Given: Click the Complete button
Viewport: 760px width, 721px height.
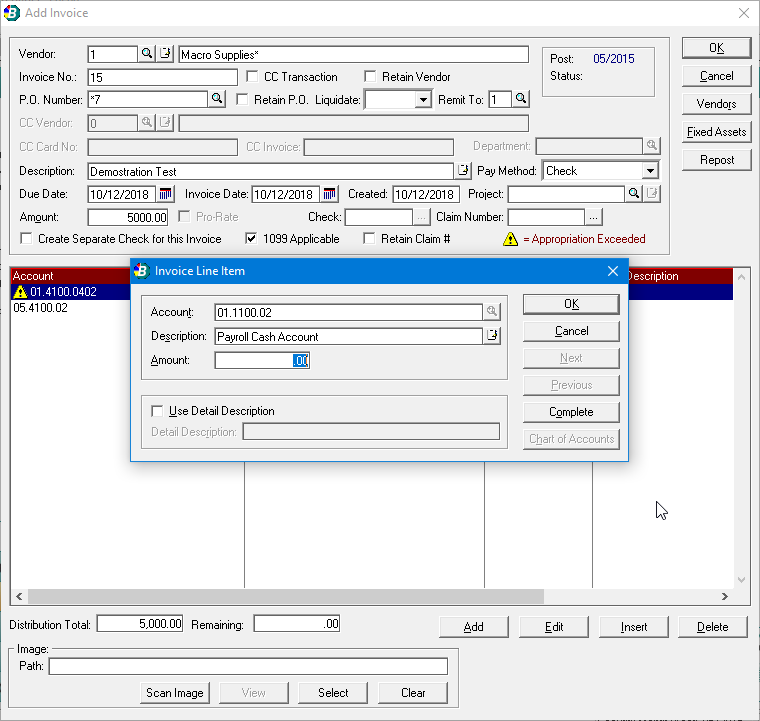Looking at the screenshot, I should click(571, 412).
